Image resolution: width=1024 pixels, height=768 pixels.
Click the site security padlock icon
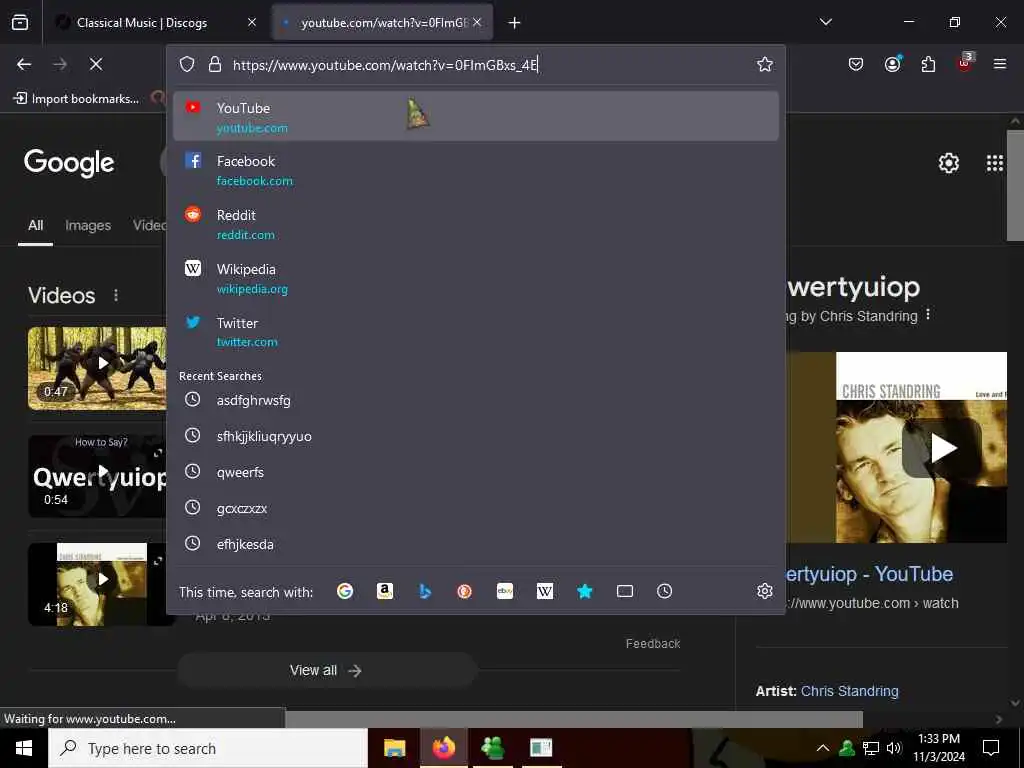point(214,64)
